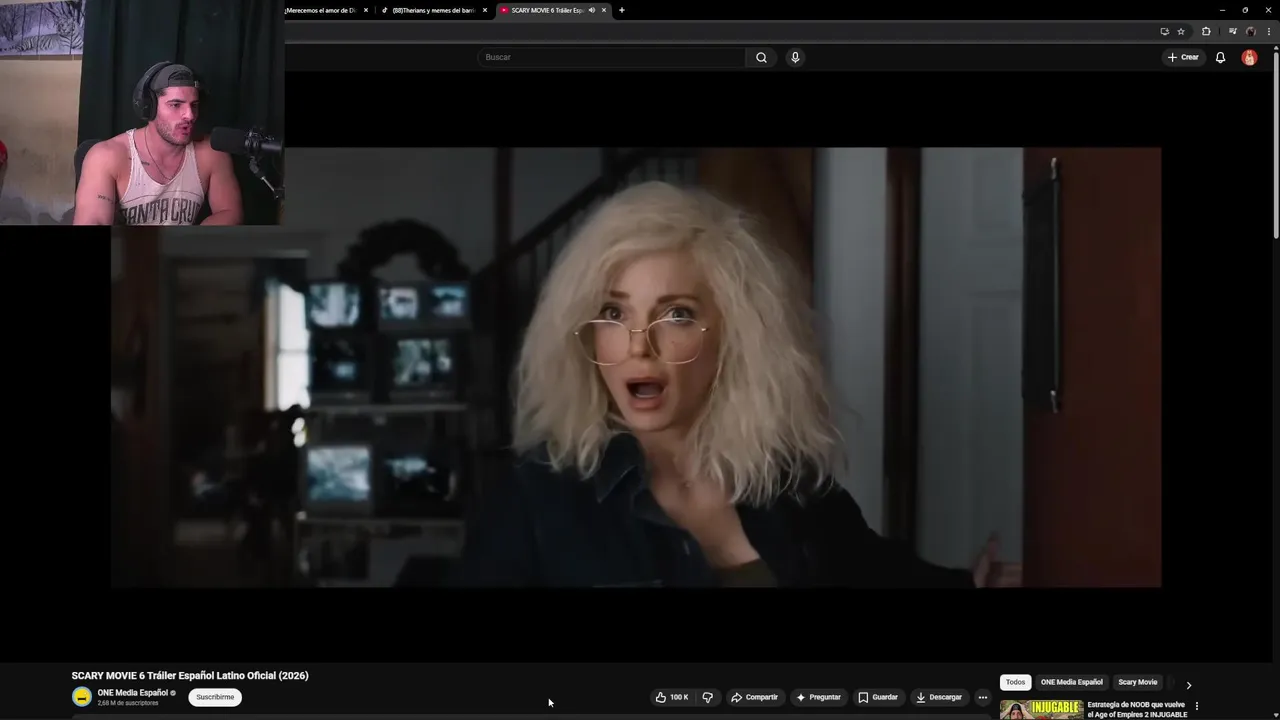
Task: Subscribe using the Suscribirme button
Action: [215, 697]
